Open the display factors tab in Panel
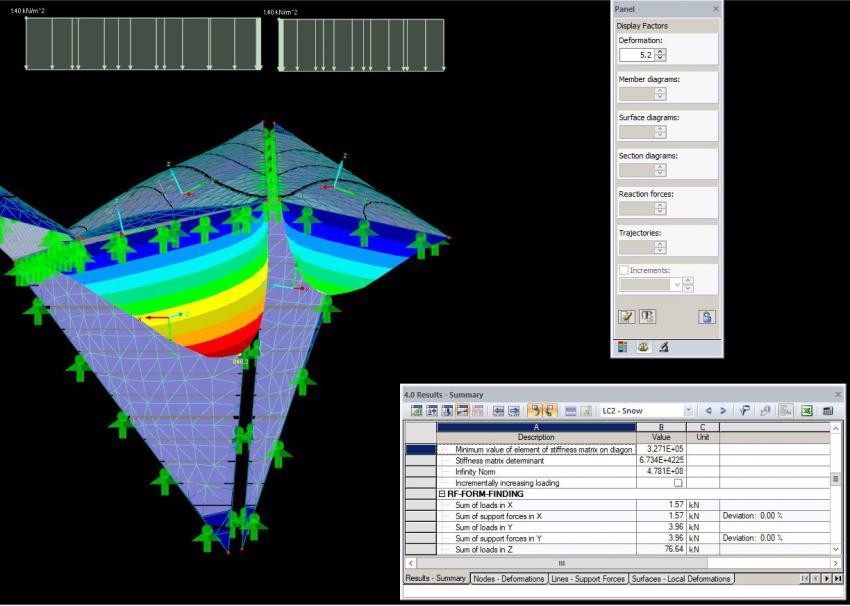The height and width of the screenshot is (606, 850). pos(643,347)
